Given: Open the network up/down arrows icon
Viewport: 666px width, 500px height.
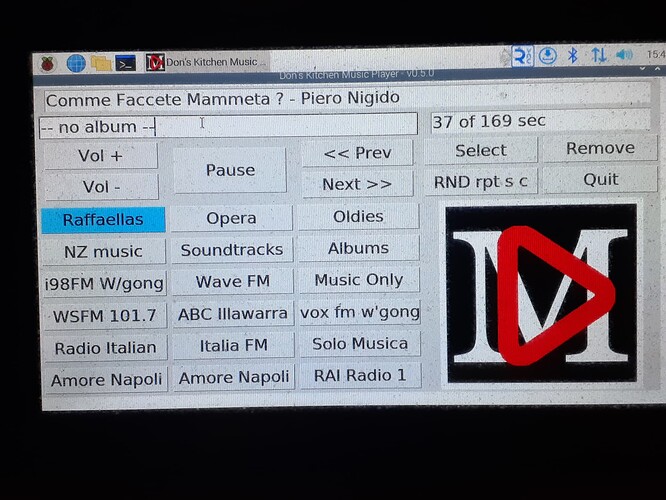Looking at the screenshot, I should (598, 55).
